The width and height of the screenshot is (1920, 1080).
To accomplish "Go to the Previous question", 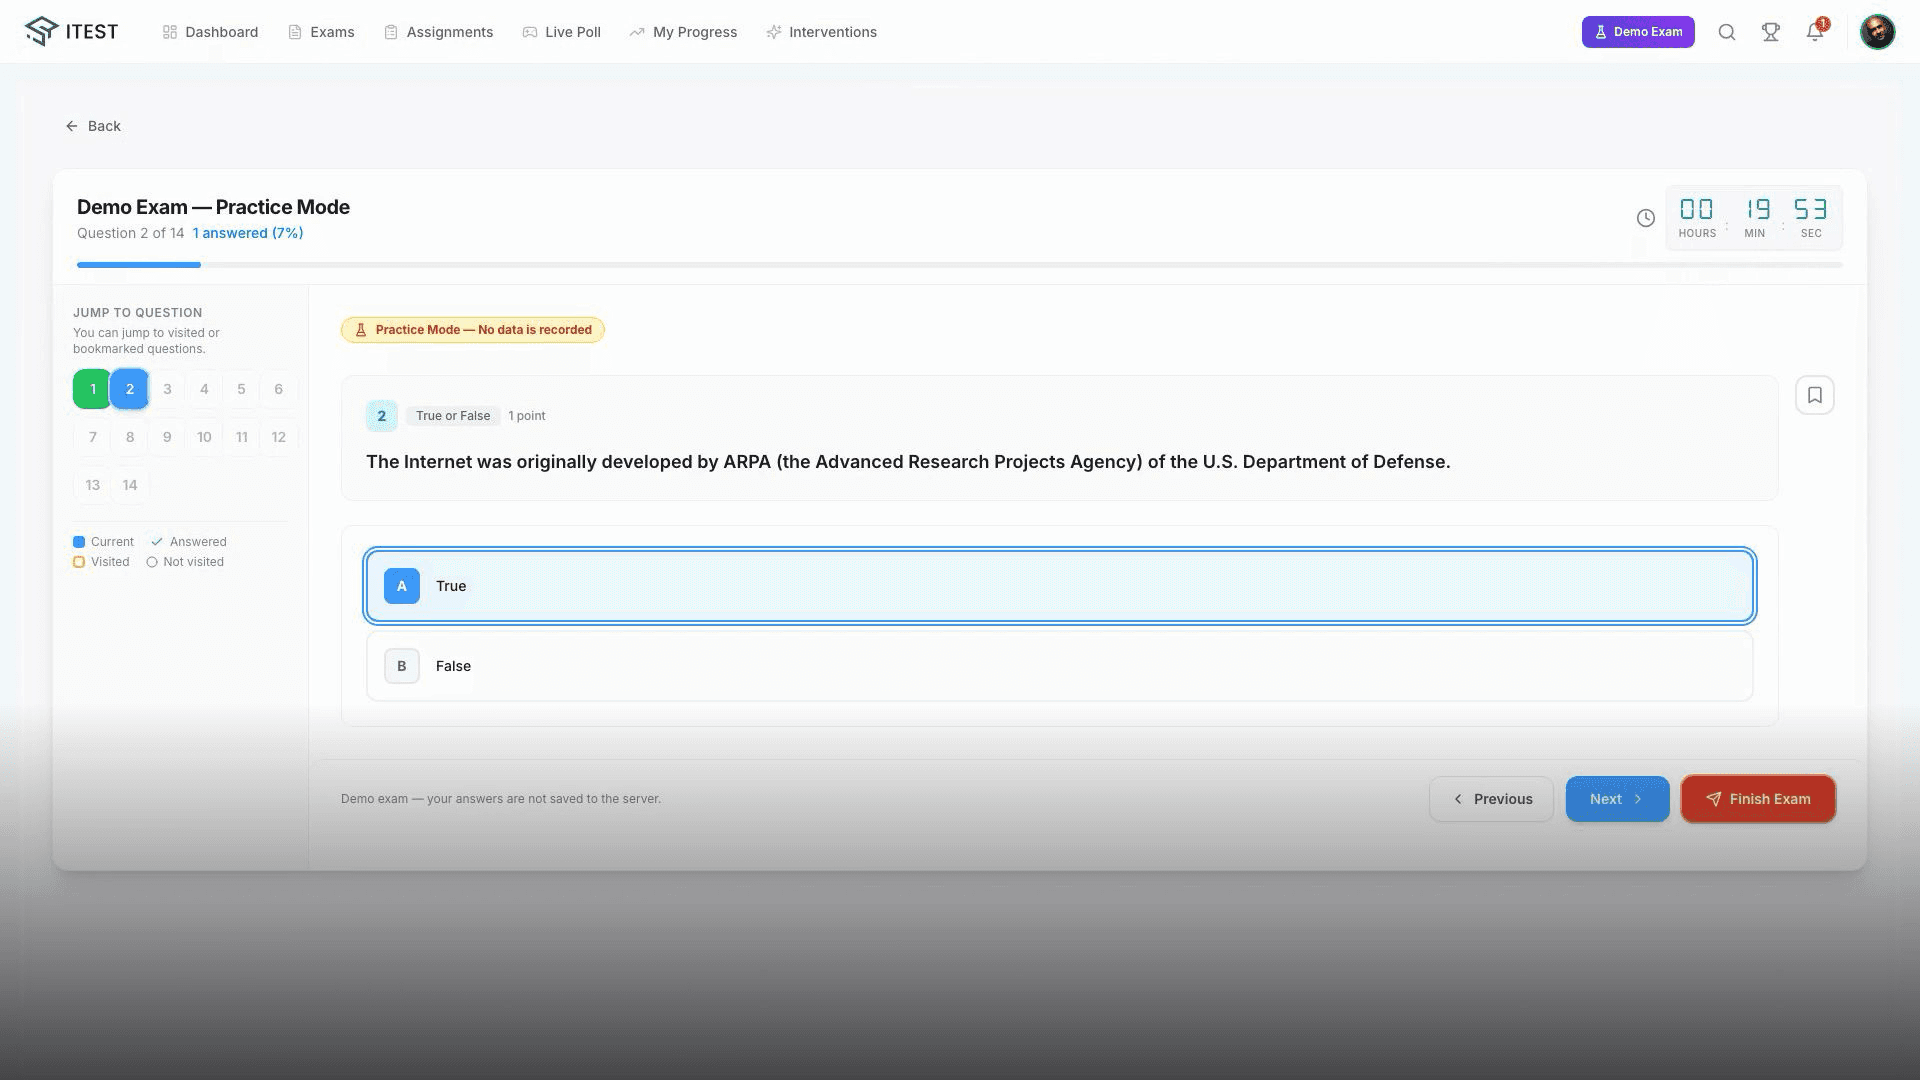I will 1491,799.
